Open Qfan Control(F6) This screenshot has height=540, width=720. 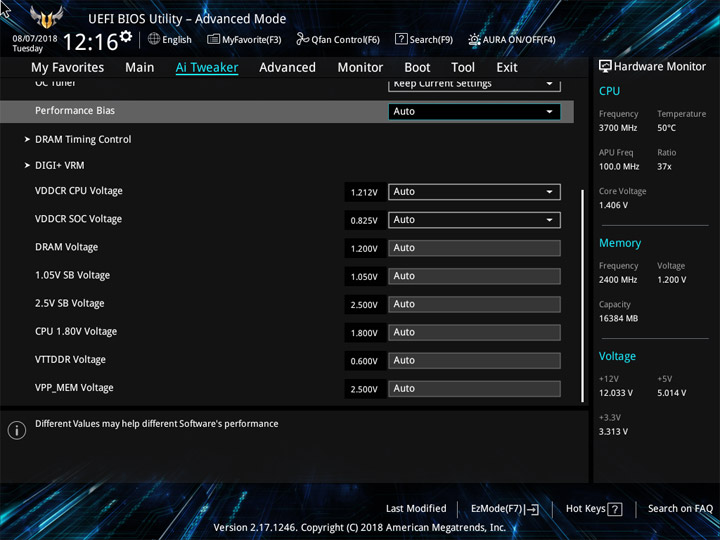pos(338,39)
